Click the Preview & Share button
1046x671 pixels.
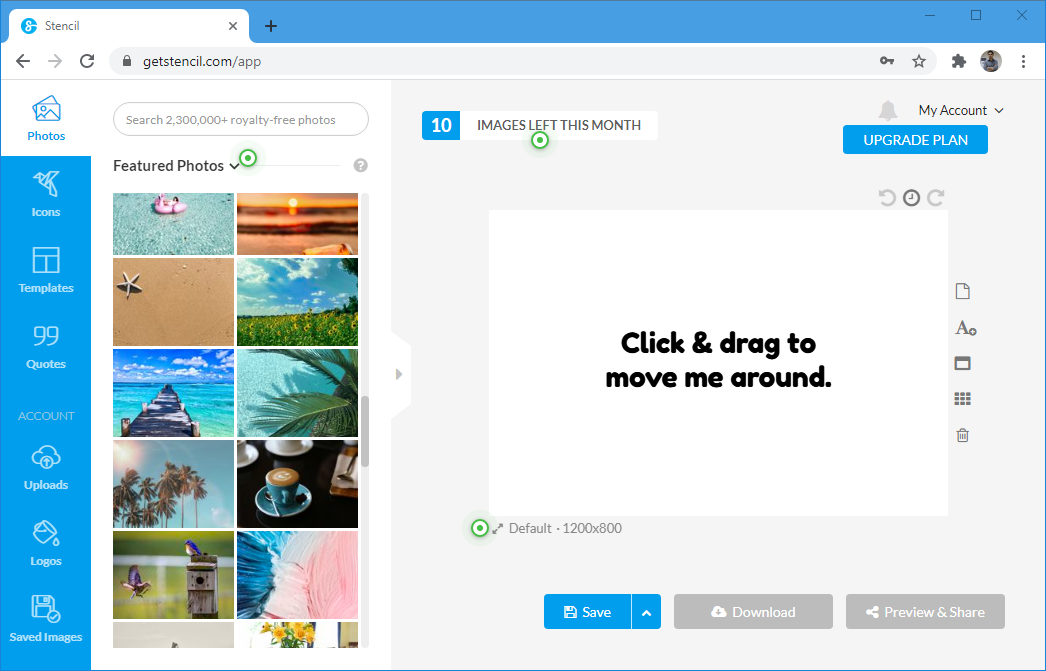[925, 612]
